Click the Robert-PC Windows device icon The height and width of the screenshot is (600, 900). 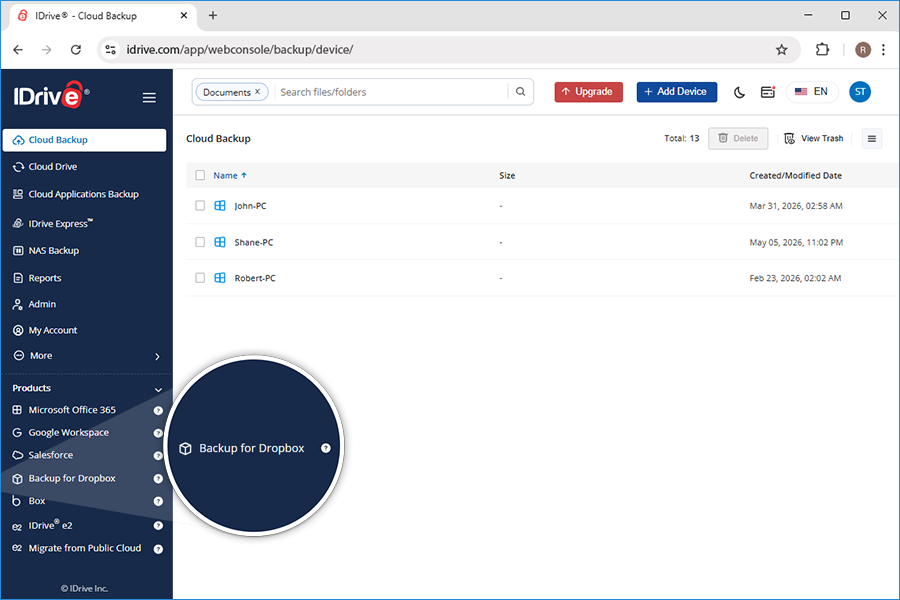[220, 278]
